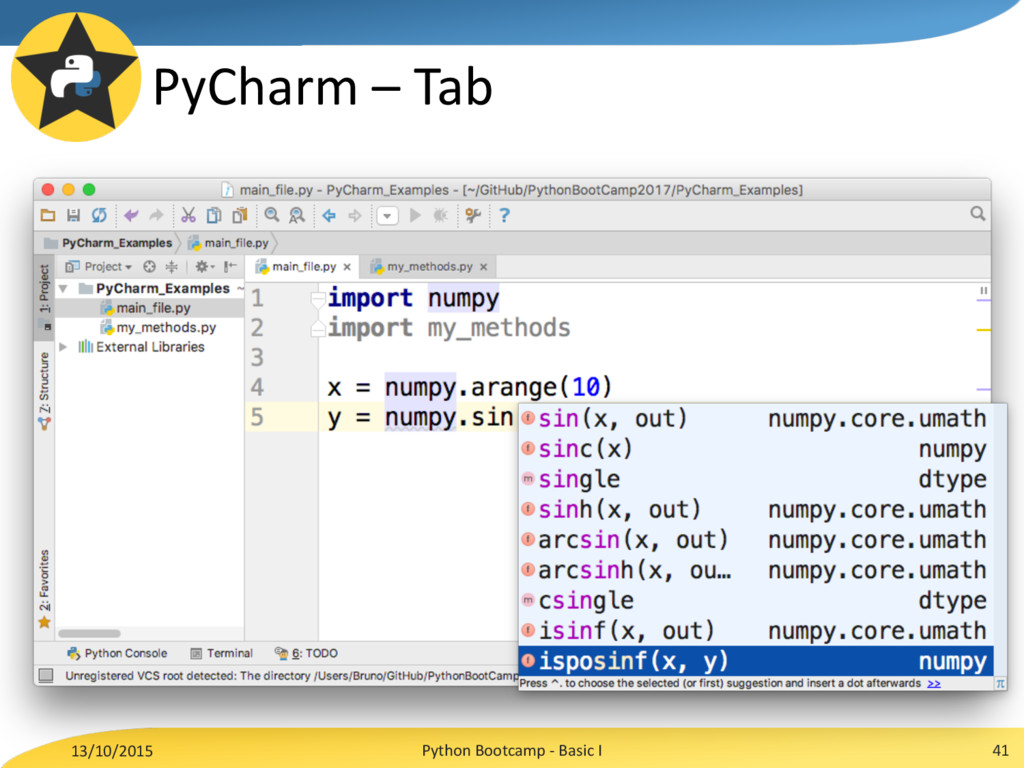The height and width of the screenshot is (768, 1024).
Task: Select sinh(x, out) completion suggestion
Action: point(756,509)
